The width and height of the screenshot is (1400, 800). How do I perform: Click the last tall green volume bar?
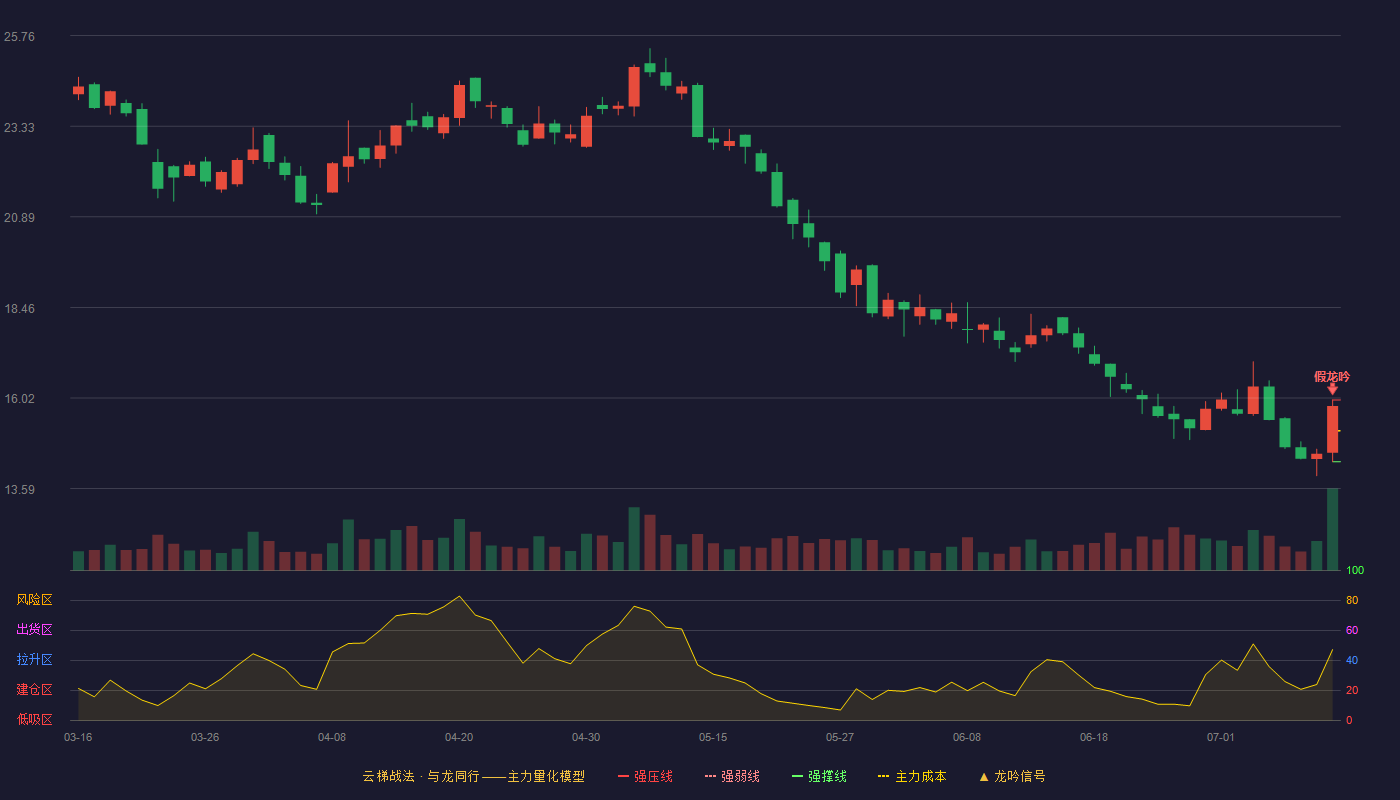(1332, 529)
